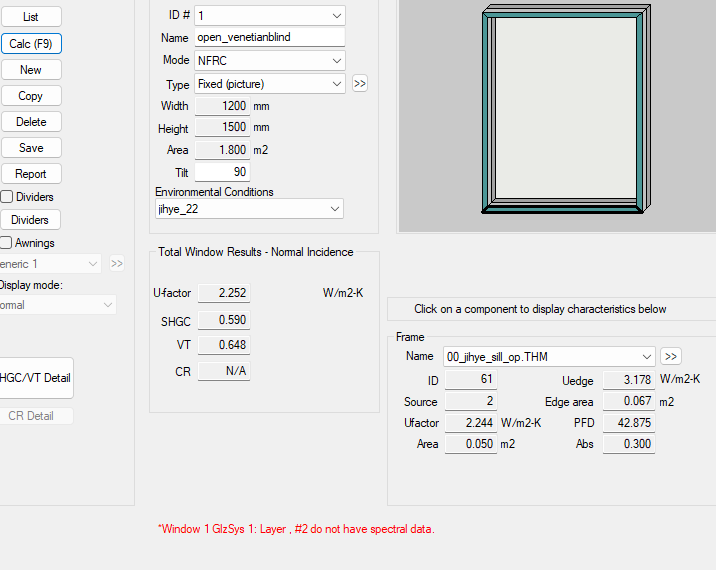This screenshot has height=570, width=716.
Task: Click the >> button next to Generic dropdown
Action: tap(117, 264)
